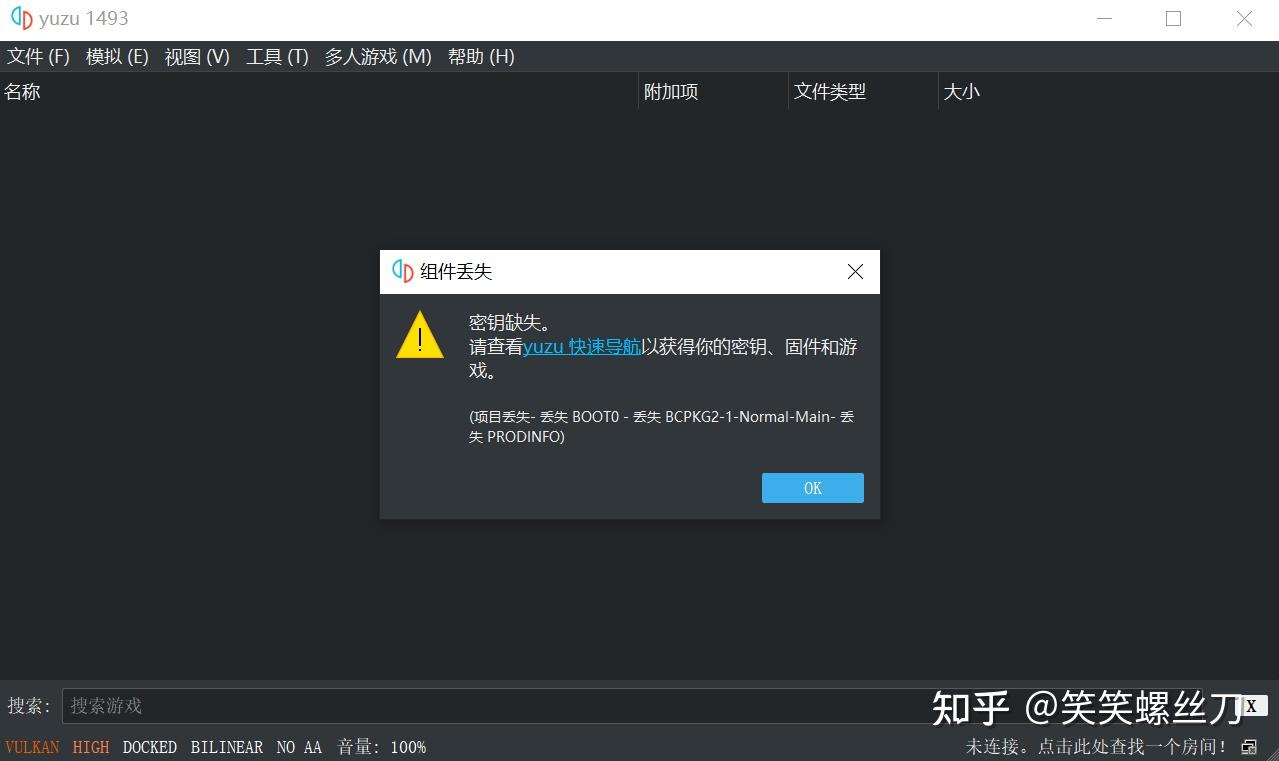Viewport: 1279px width, 761px height.
Task: Click OK in the 组件丢失 dialog
Action: point(812,488)
